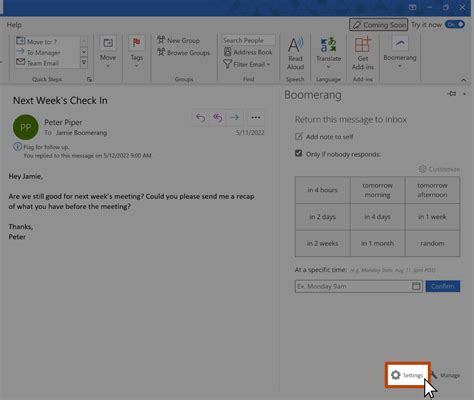
Task: Expand the Quick Steps gallery list
Action: click(84, 62)
